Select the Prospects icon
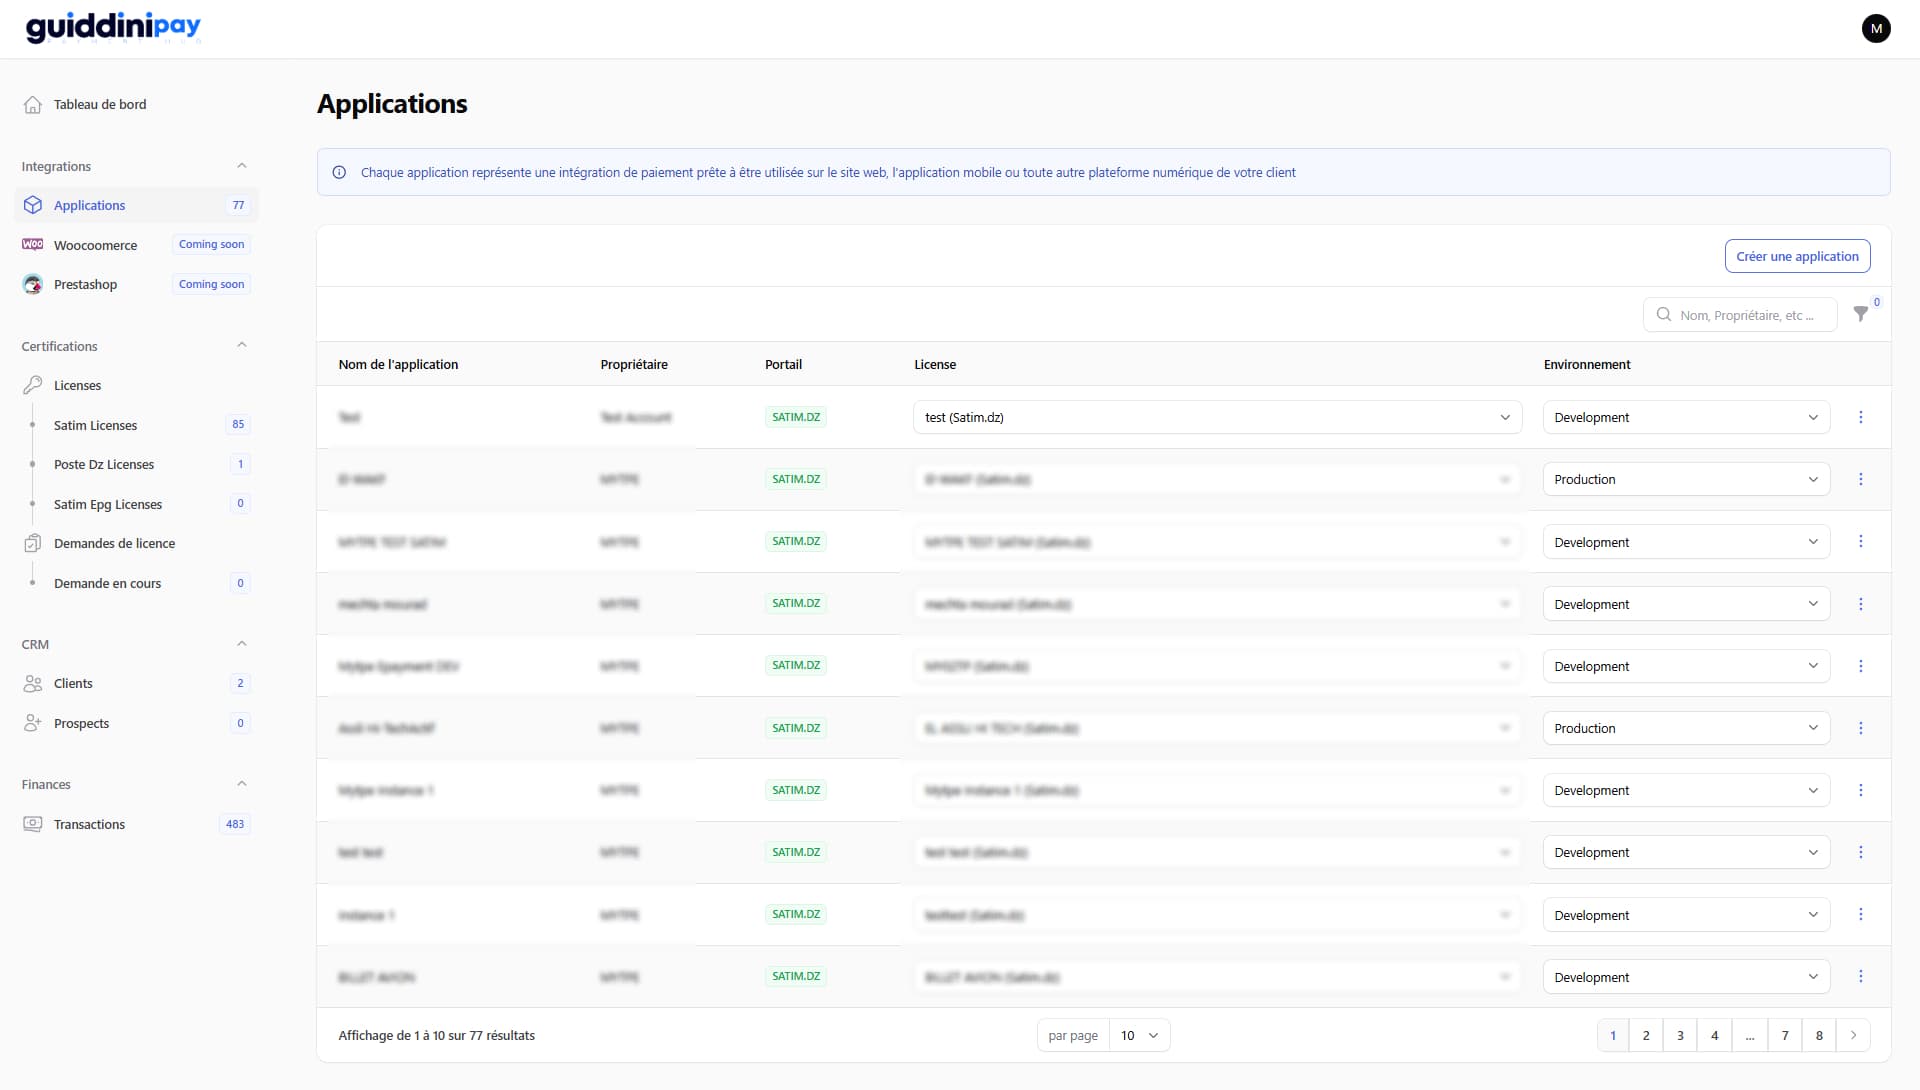Screen dimensions: 1920x1090 (32, 723)
